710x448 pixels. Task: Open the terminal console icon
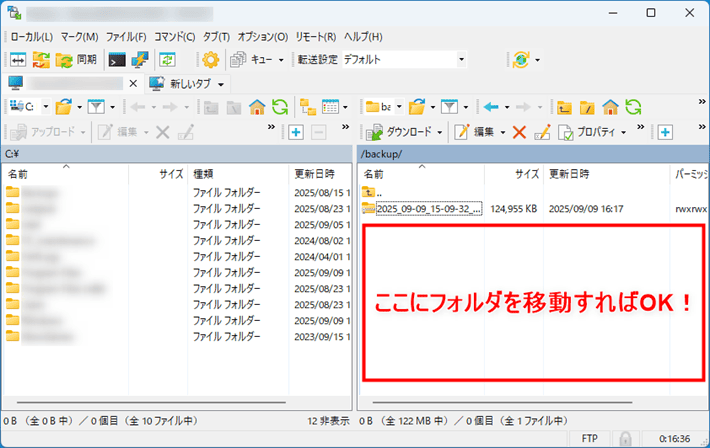[x=117, y=60]
